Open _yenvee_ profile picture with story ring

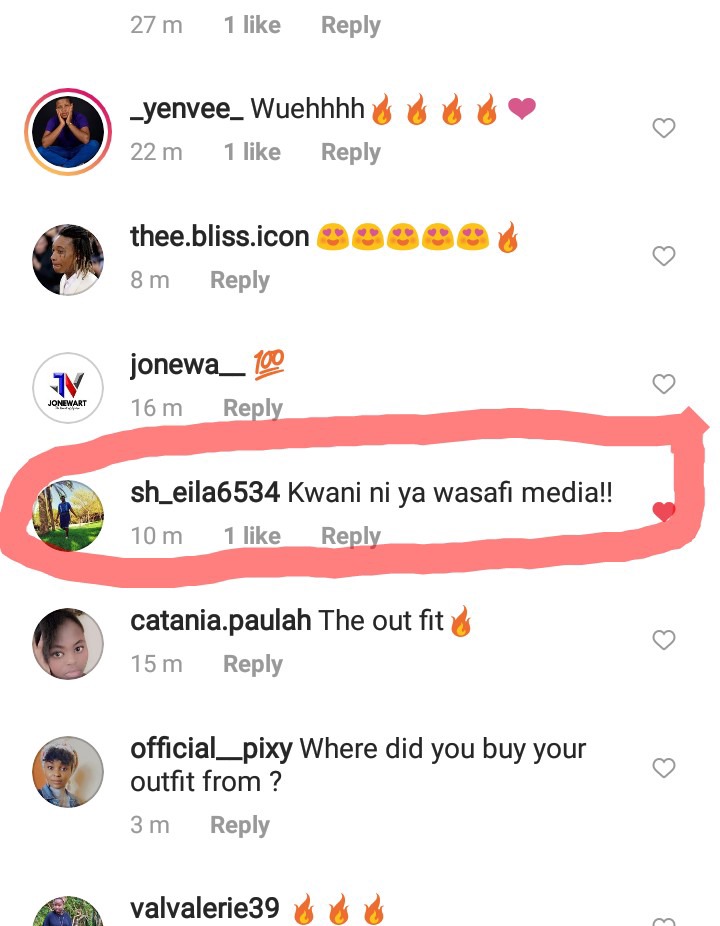click(x=68, y=132)
